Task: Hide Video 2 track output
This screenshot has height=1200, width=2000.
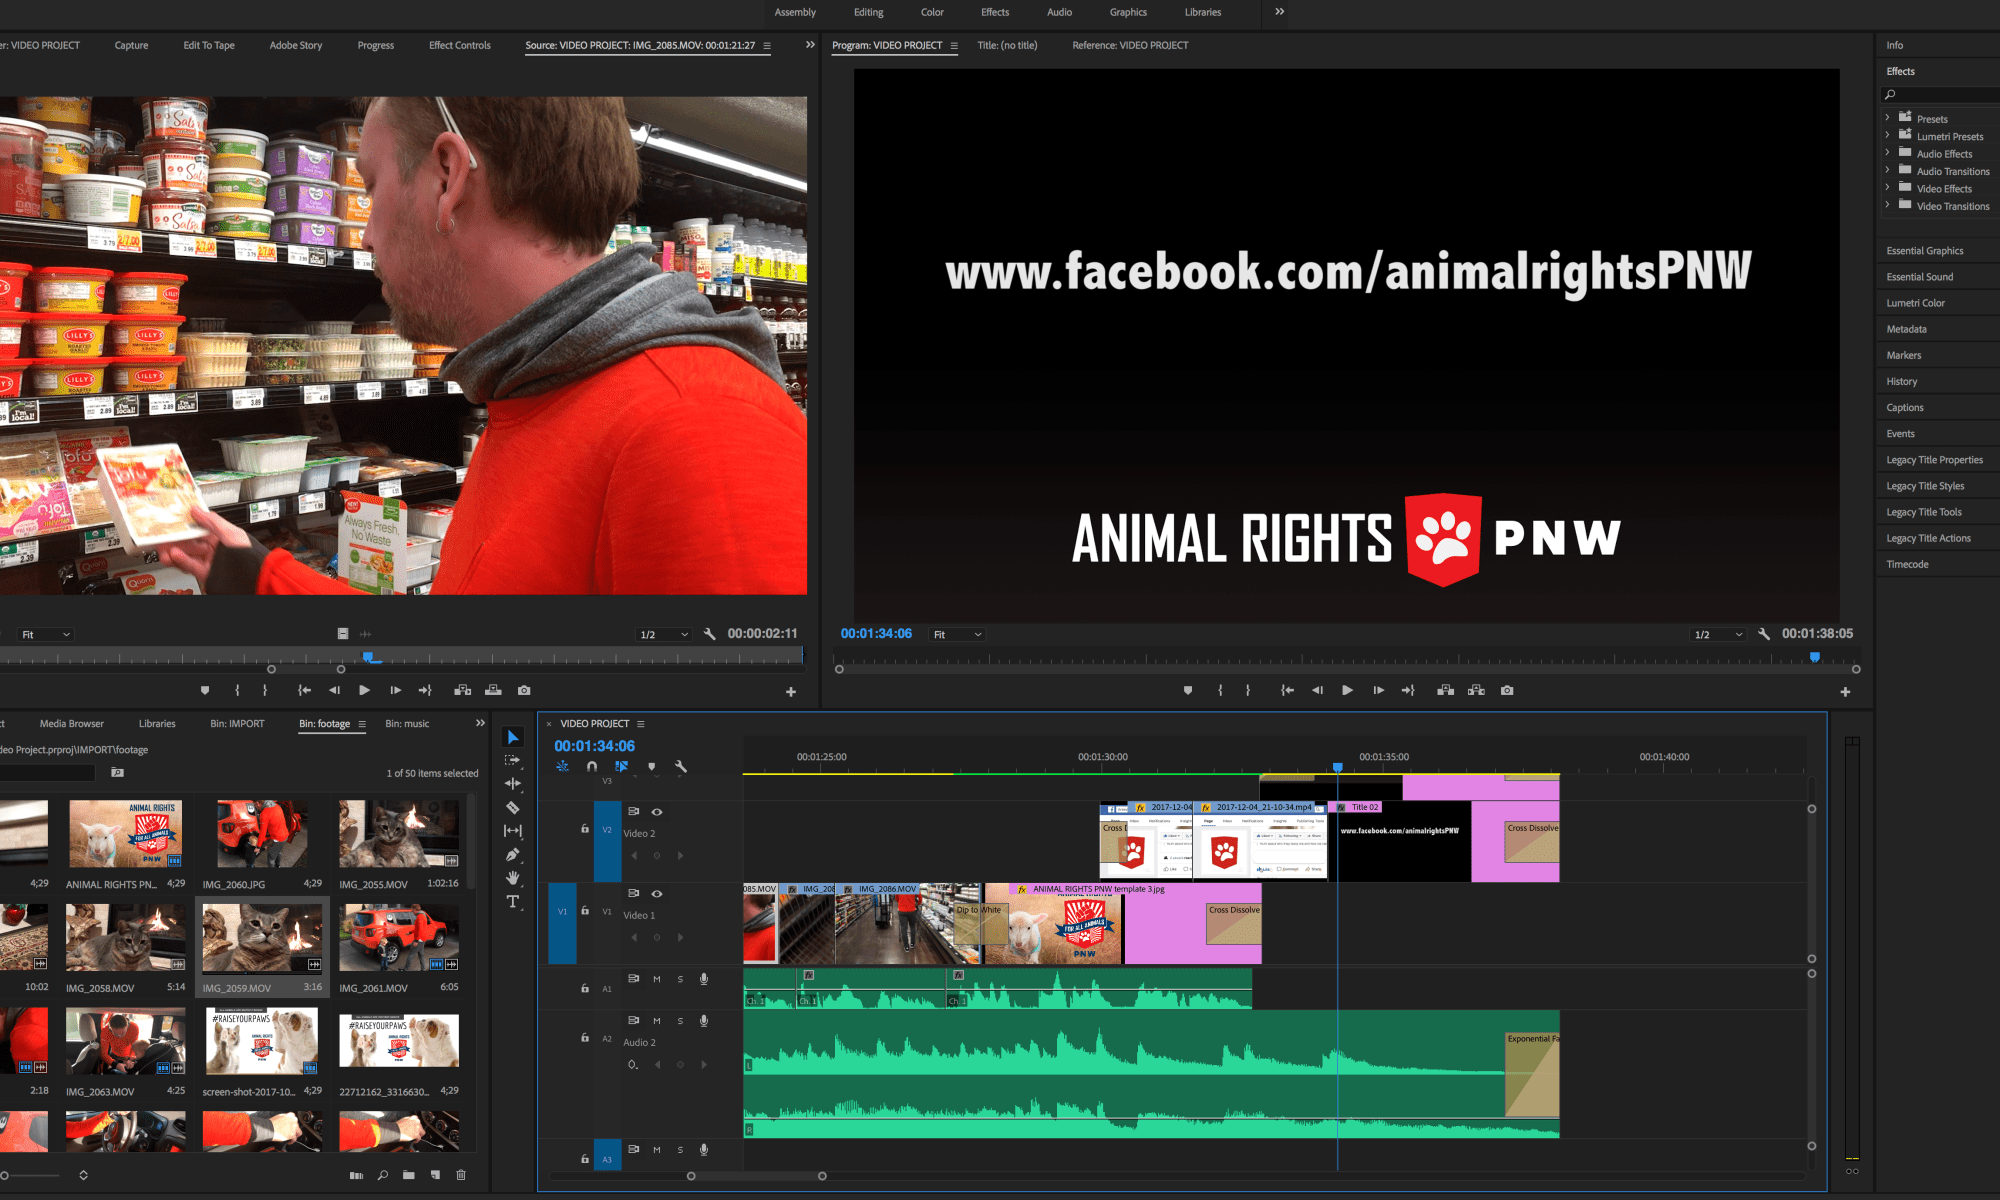Action: coord(657,812)
